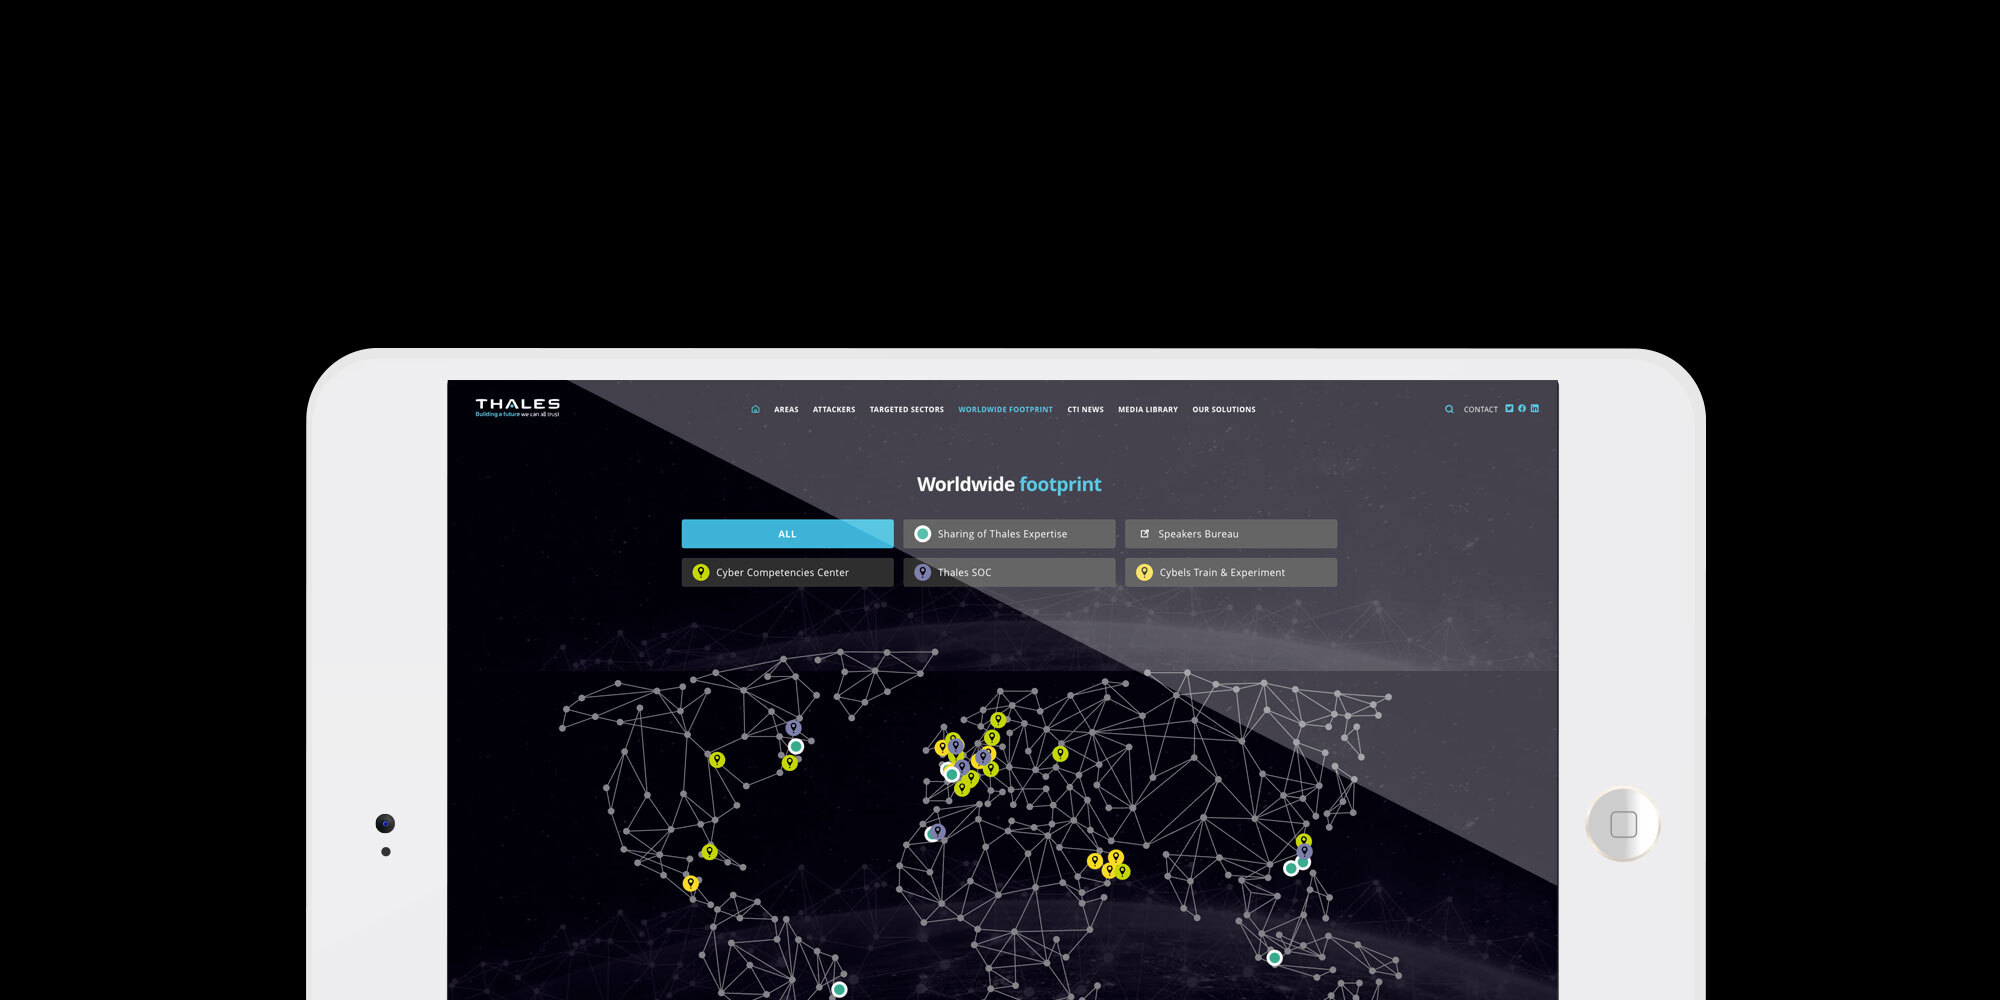Click the teal marker in Australia
Screen dimensions: 2000x1000
pos(1274,958)
